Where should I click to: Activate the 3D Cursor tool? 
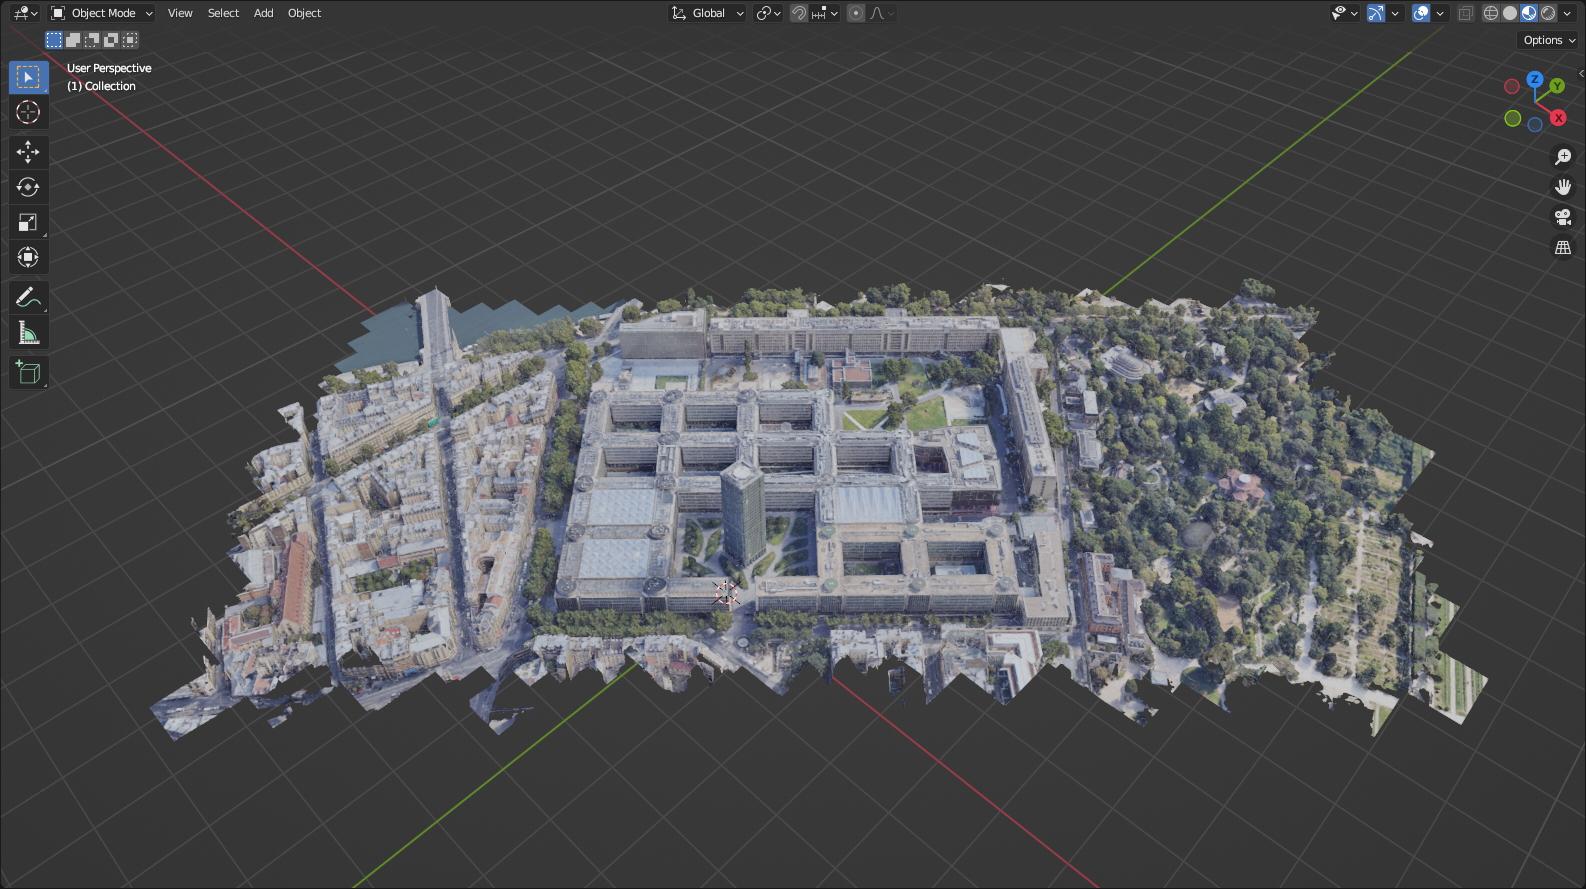point(28,112)
